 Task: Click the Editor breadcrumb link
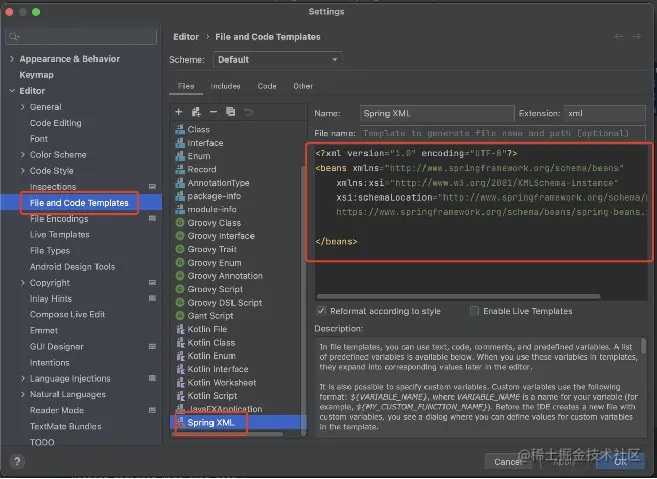[x=186, y=37]
